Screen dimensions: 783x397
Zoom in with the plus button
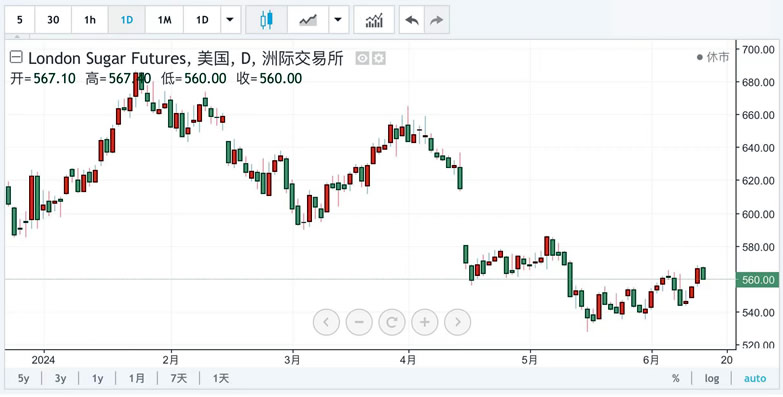(424, 322)
